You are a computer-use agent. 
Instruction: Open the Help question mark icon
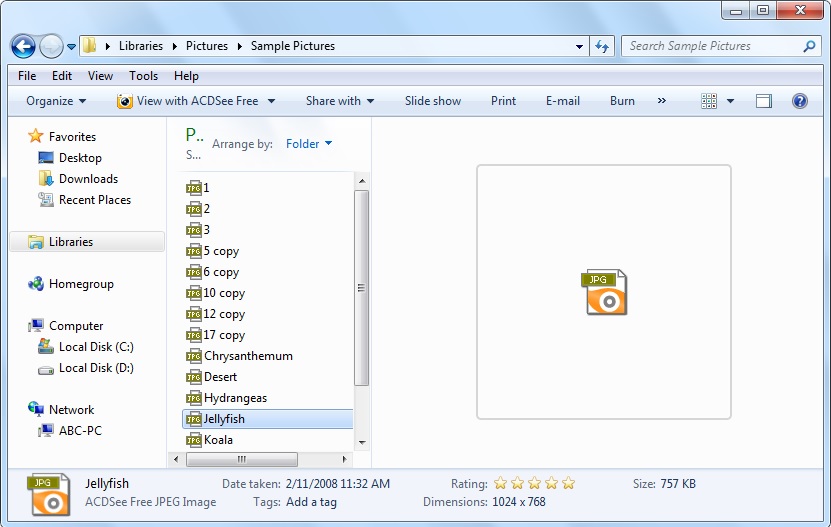[x=799, y=101]
